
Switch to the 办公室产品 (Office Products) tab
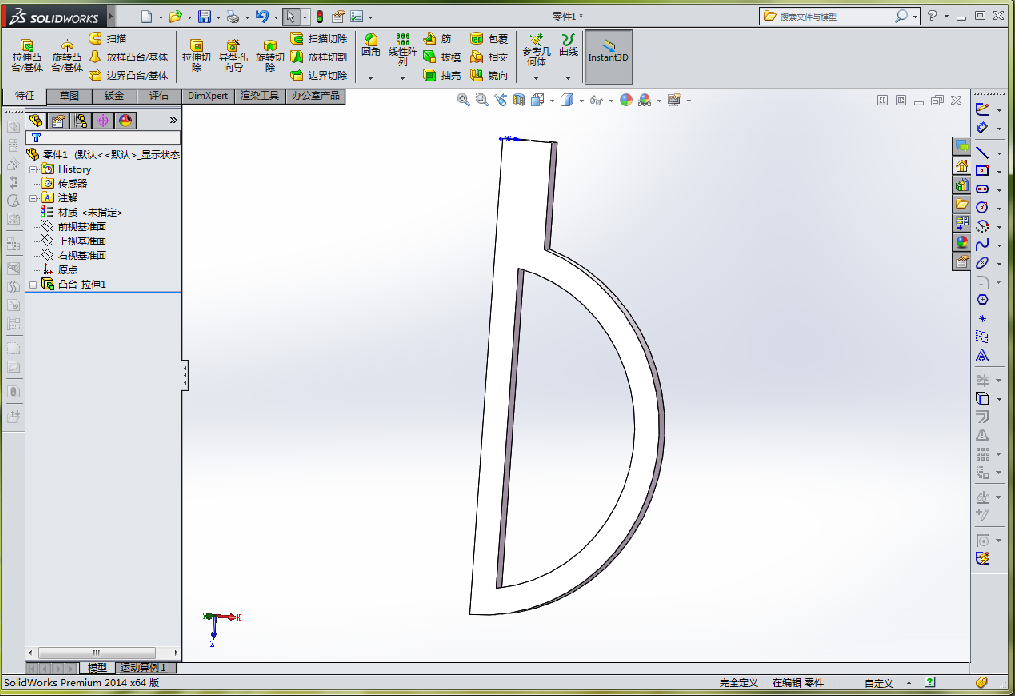click(315, 96)
